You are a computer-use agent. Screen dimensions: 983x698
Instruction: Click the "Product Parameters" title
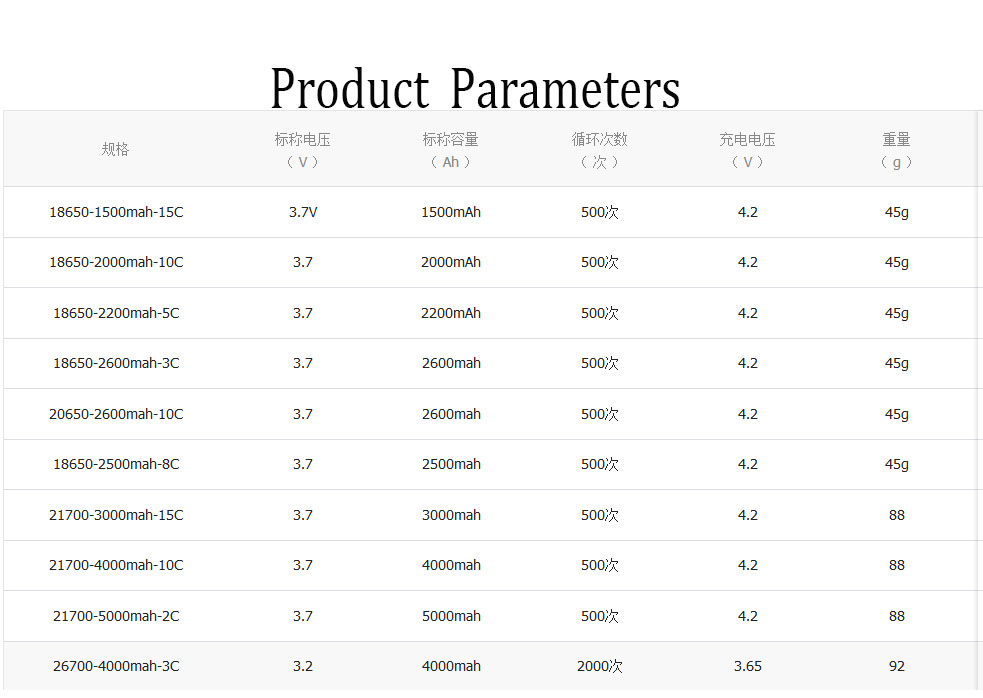475,89
